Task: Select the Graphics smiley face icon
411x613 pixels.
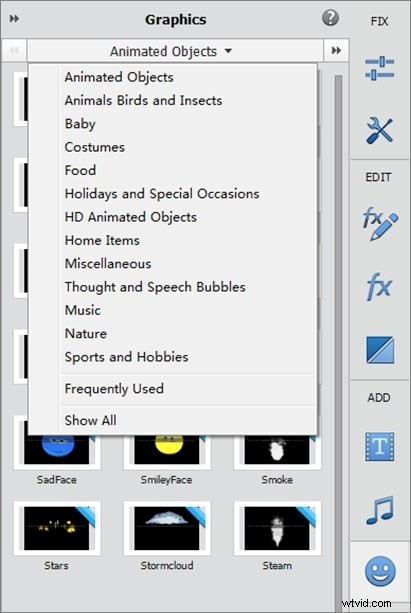Action: (380, 571)
